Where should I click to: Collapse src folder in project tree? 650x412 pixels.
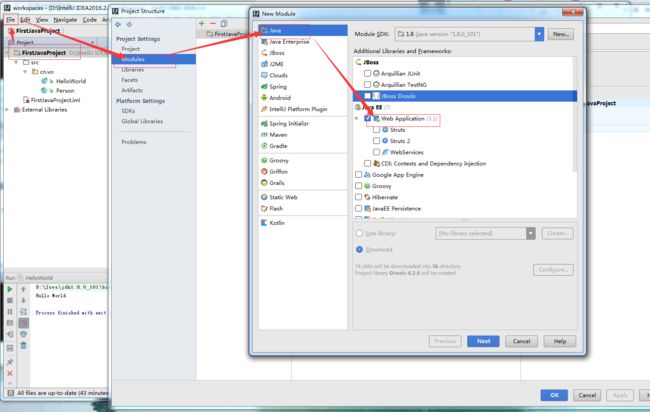tap(16, 62)
